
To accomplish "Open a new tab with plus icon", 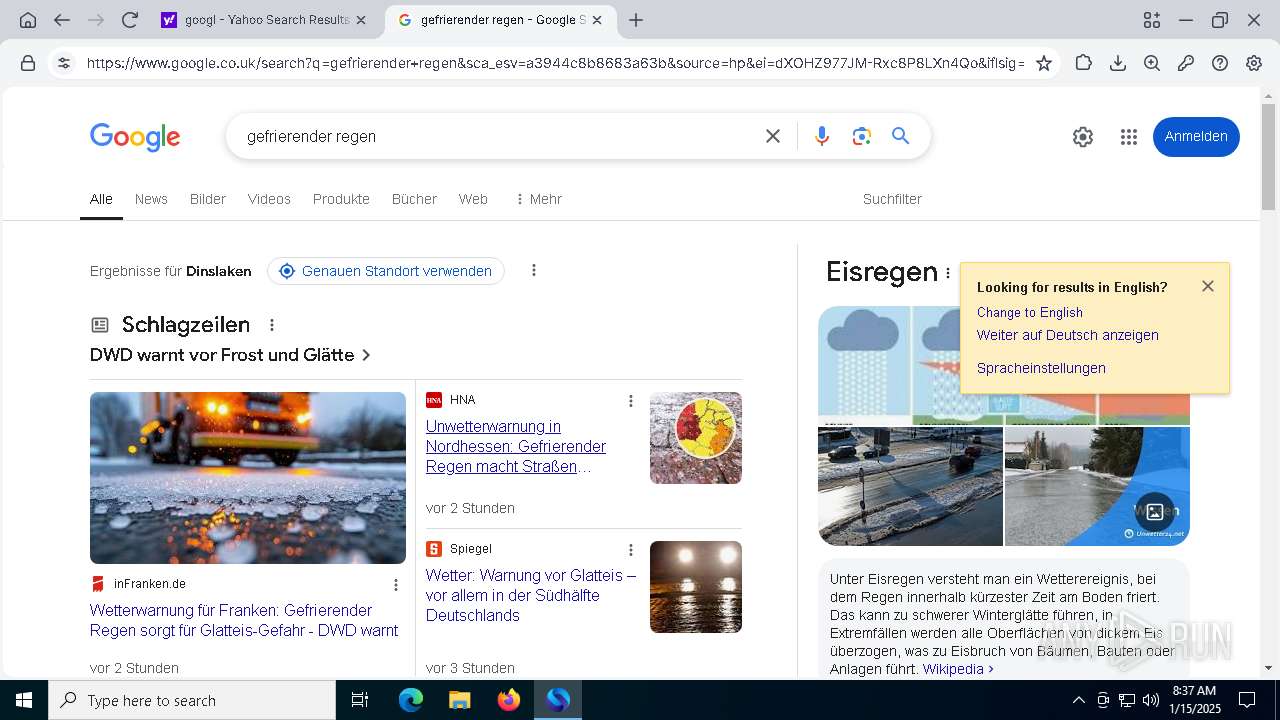I will [x=636, y=20].
